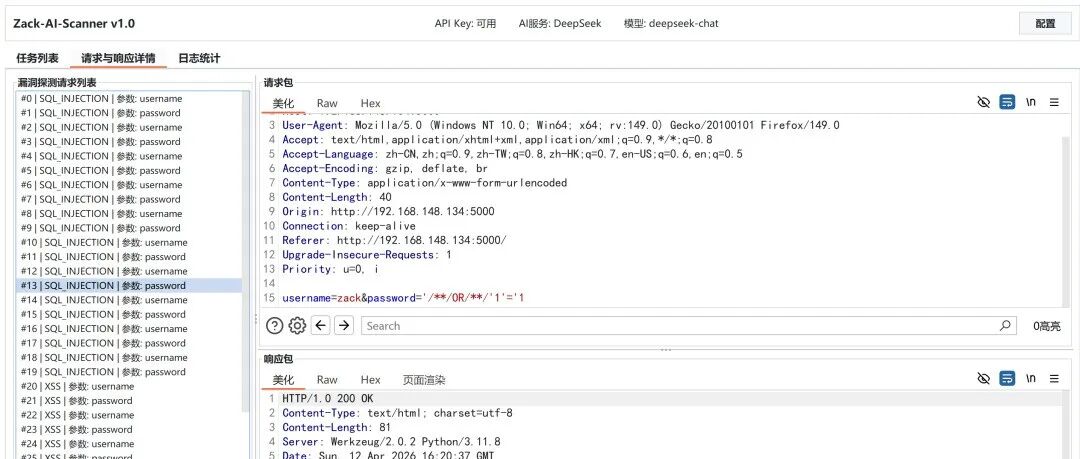Click the API Key: 可用 status text
The height and width of the screenshot is (459, 1080).
[465, 23]
